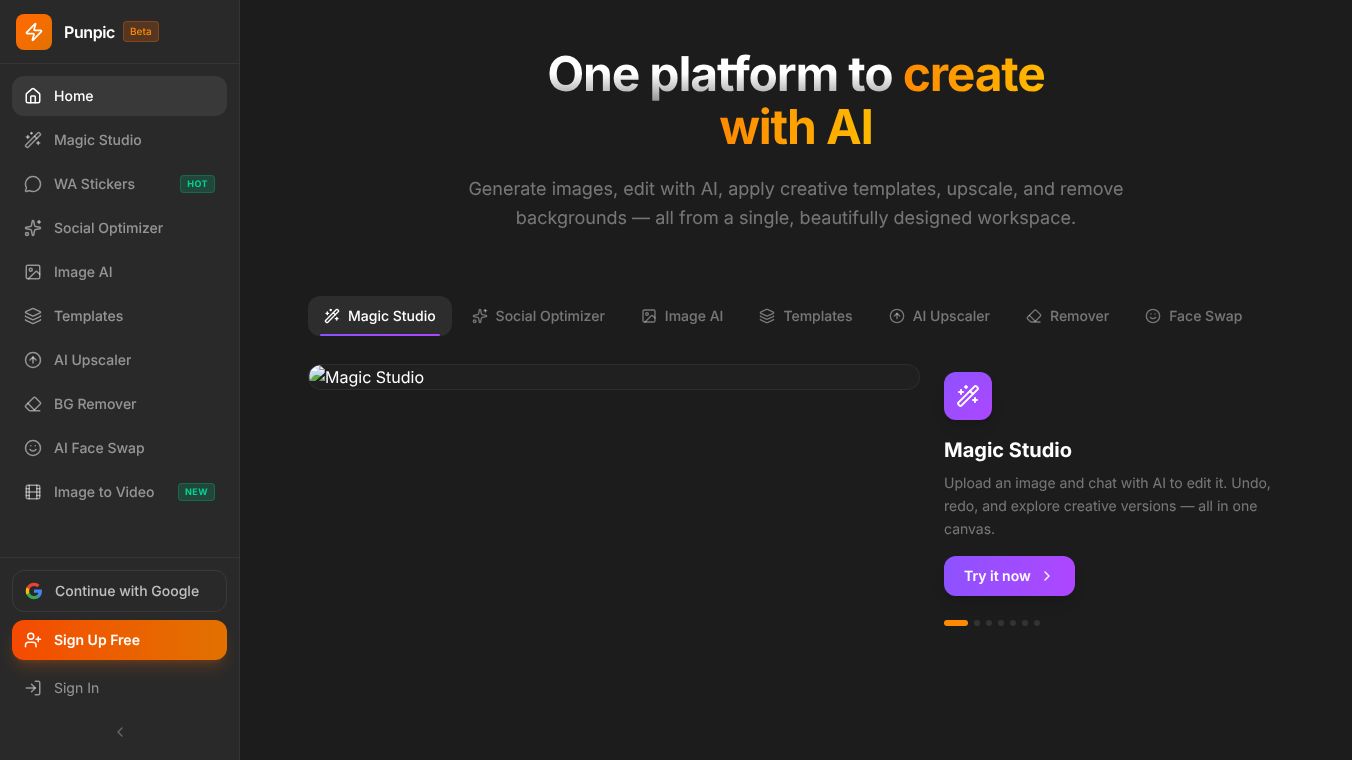This screenshot has height=760, width=1352.
Task: Jump to the last carousel indicator dot
Action: pos(1037,623)
